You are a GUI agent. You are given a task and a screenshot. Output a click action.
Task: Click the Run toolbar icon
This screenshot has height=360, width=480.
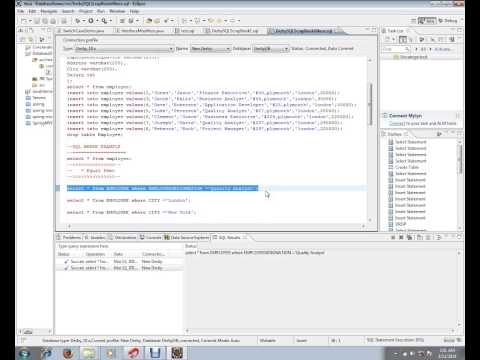tap(91, 21)
